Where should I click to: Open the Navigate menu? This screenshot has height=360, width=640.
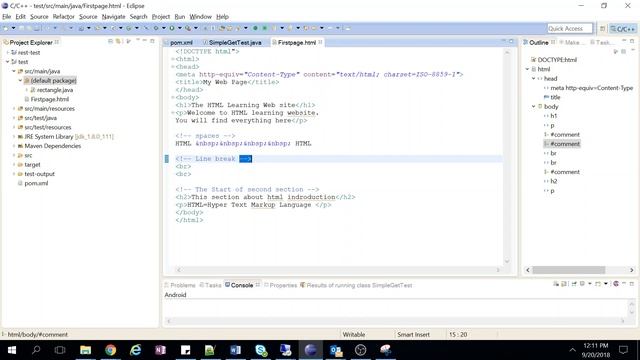(x=113, y=17)
